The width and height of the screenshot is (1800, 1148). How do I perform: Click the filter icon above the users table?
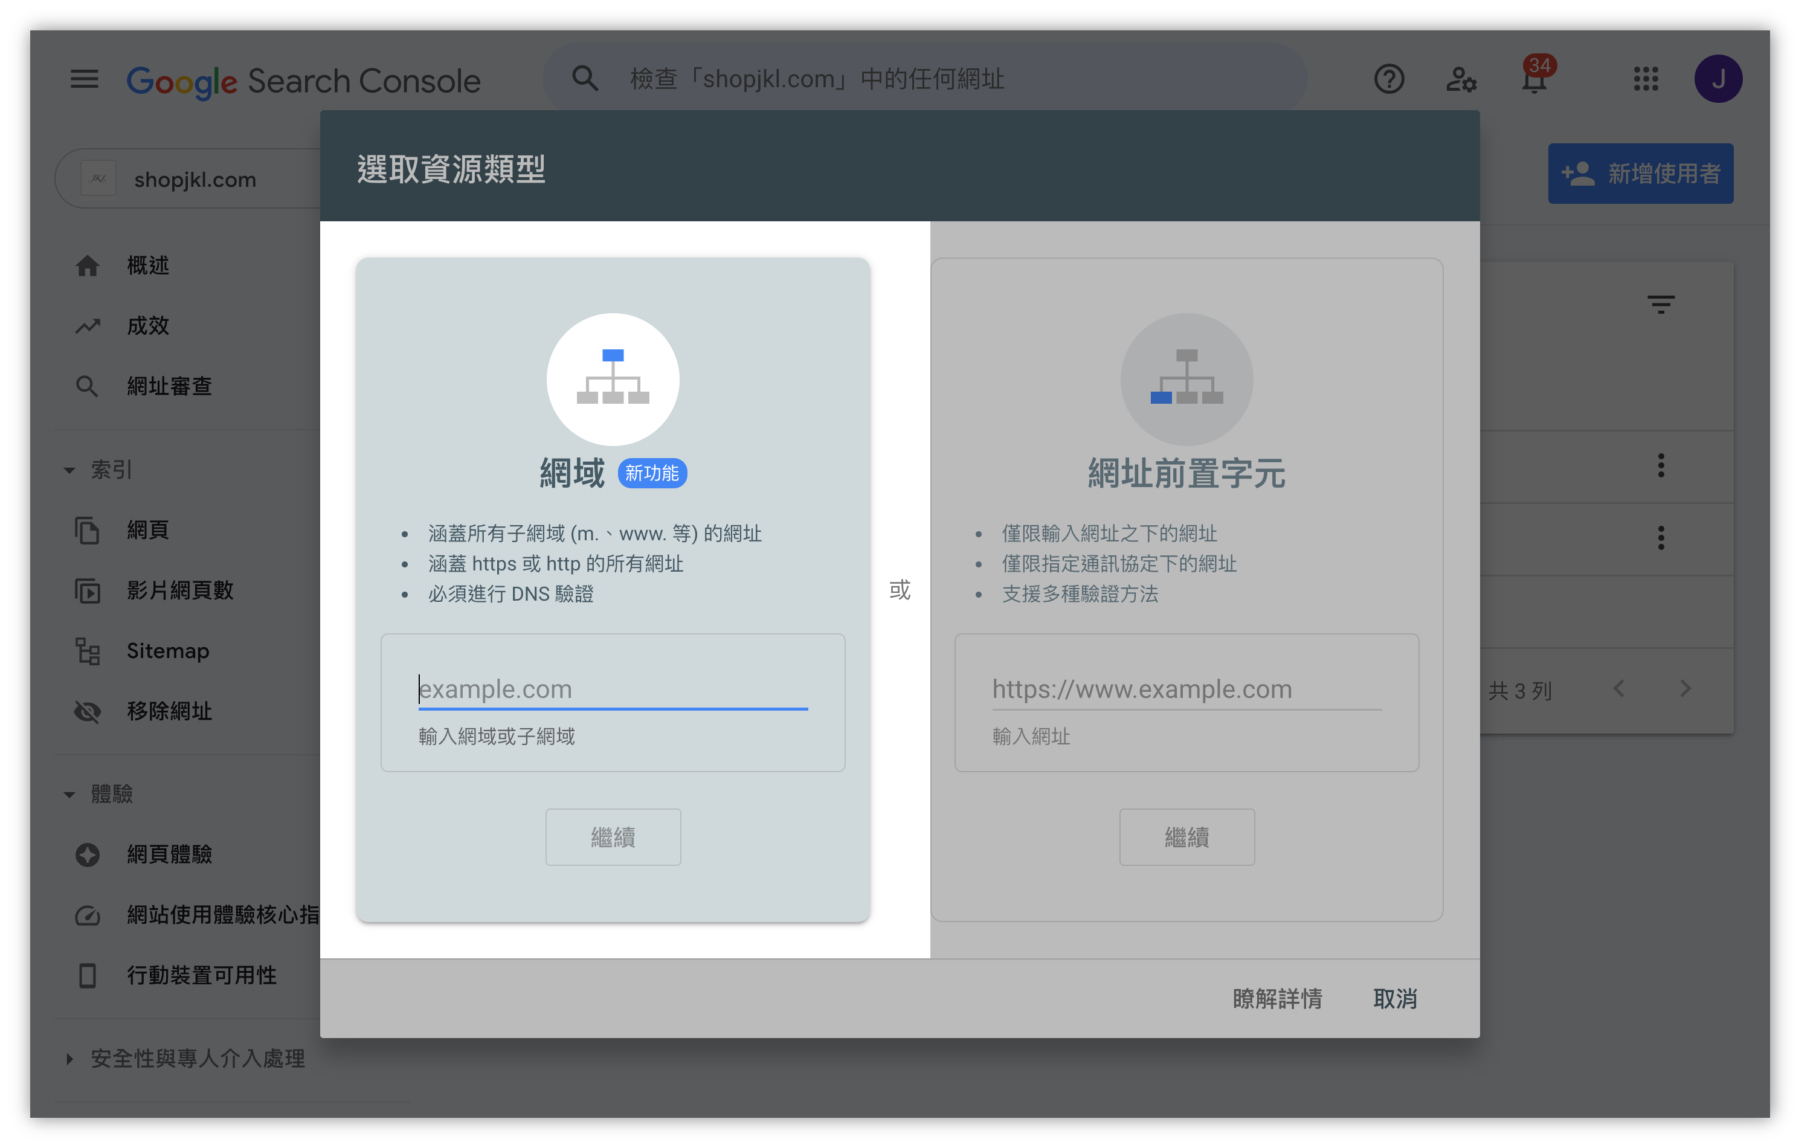[x=1661, y=303]
